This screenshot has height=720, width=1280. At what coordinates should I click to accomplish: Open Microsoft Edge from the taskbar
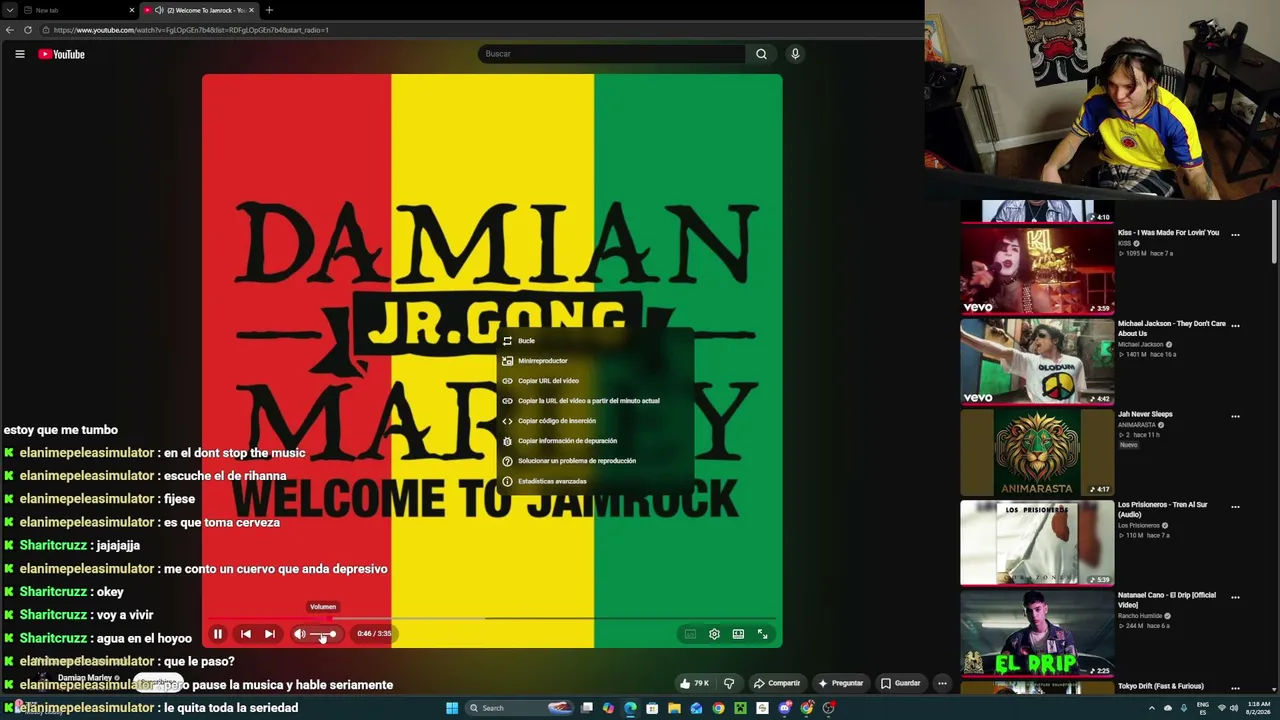click(x=630, y=708)
